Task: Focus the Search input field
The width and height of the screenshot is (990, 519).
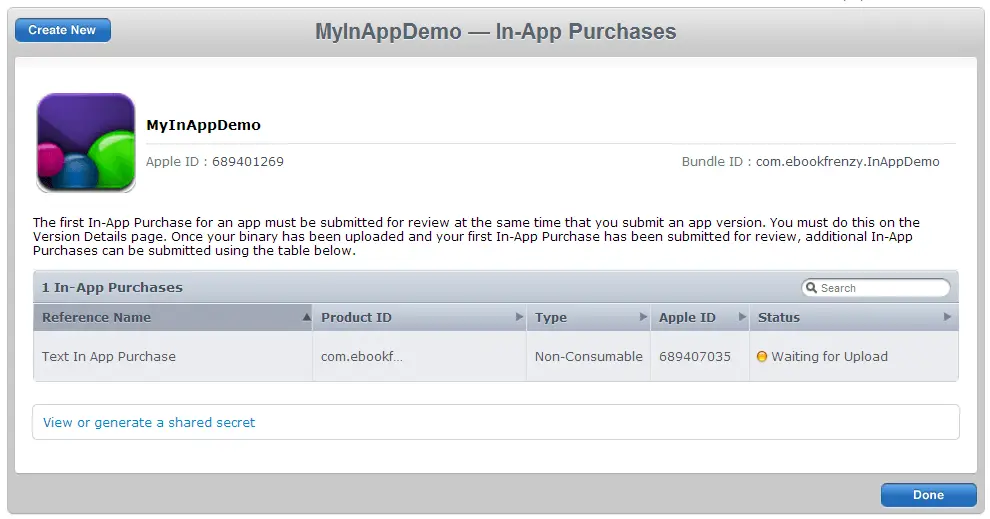Action: click(x=880, y=288)
